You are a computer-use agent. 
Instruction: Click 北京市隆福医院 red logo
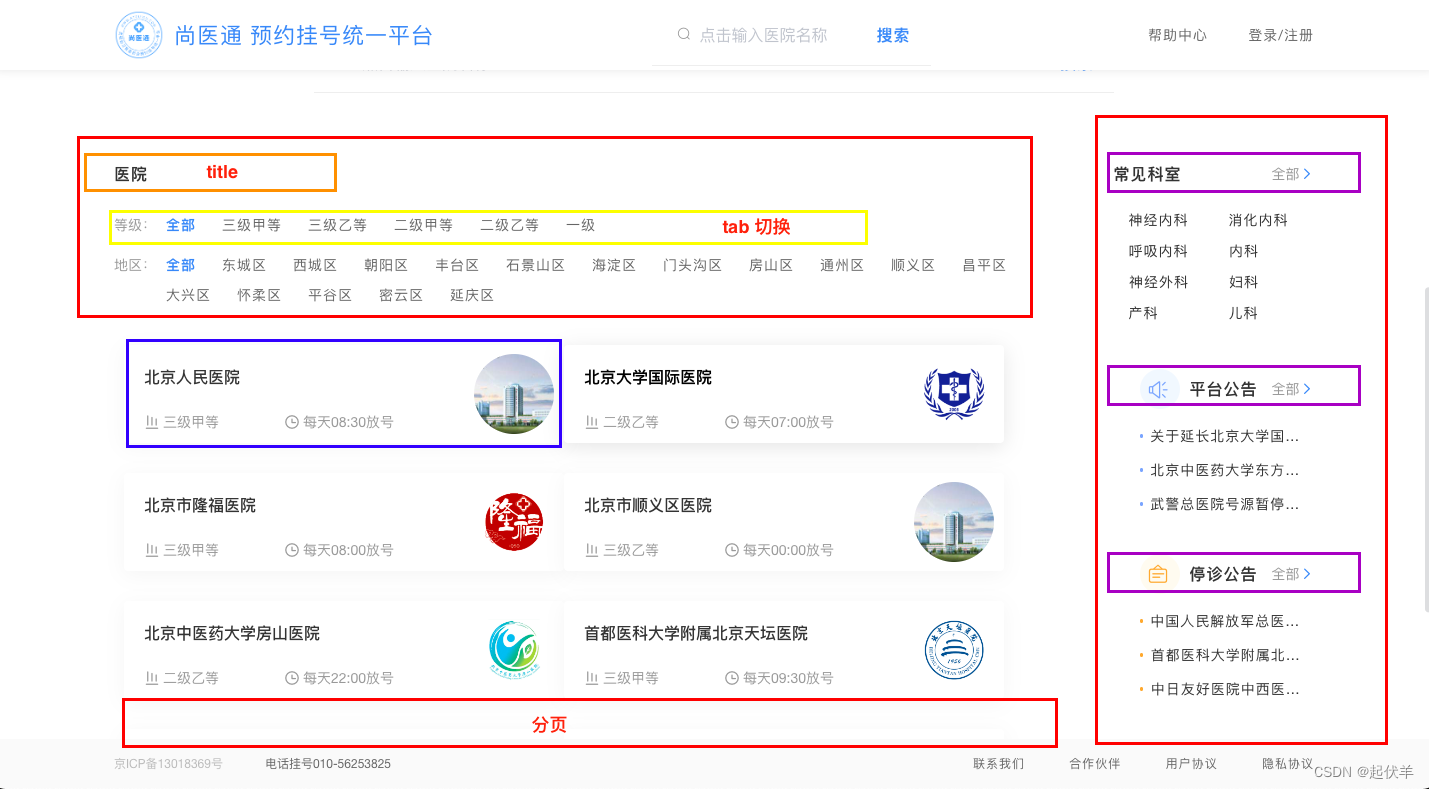(x=514, y=522)
